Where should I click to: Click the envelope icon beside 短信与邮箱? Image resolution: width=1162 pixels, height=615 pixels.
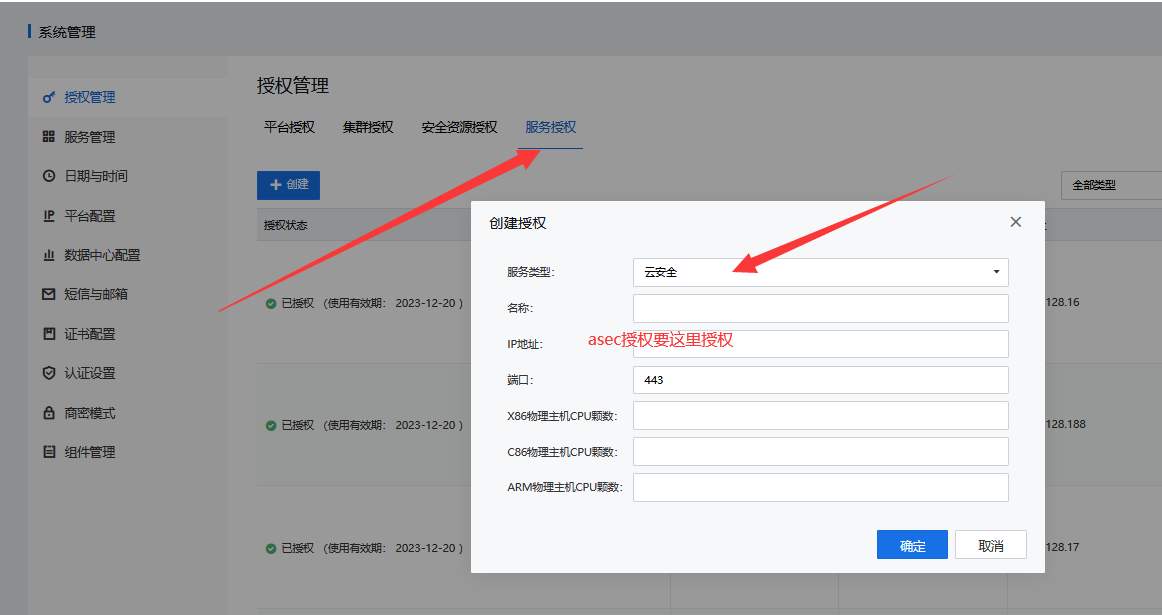point(48,294)
